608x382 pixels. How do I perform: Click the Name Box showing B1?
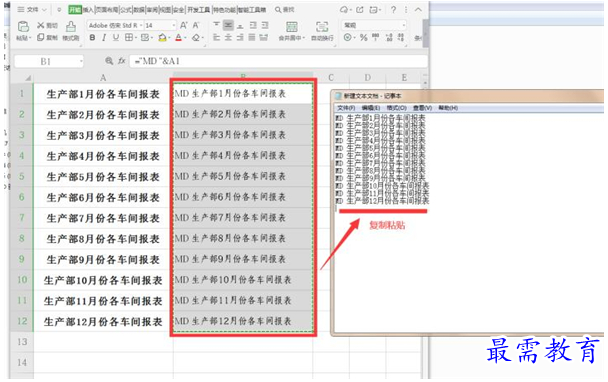click(45, 61)
